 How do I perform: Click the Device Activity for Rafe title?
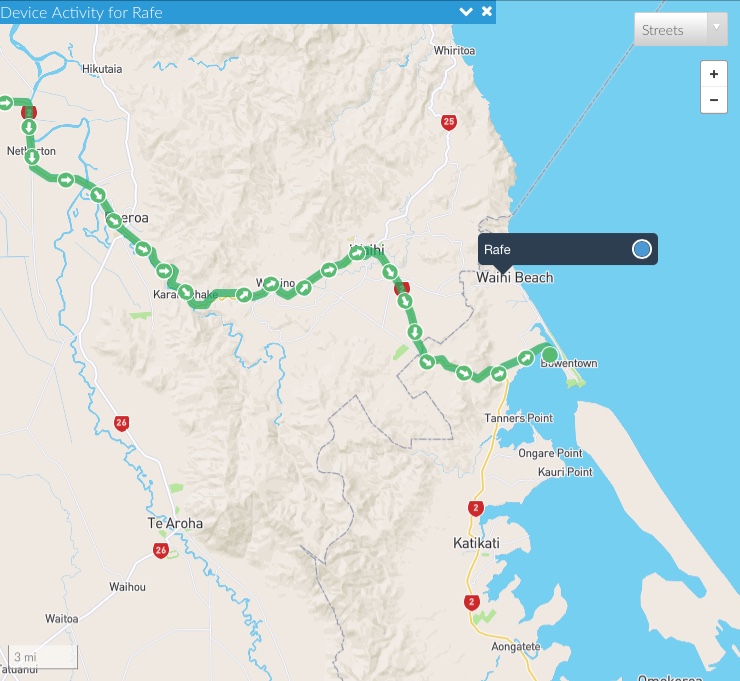pyautogui.click(x=82, y=12)
